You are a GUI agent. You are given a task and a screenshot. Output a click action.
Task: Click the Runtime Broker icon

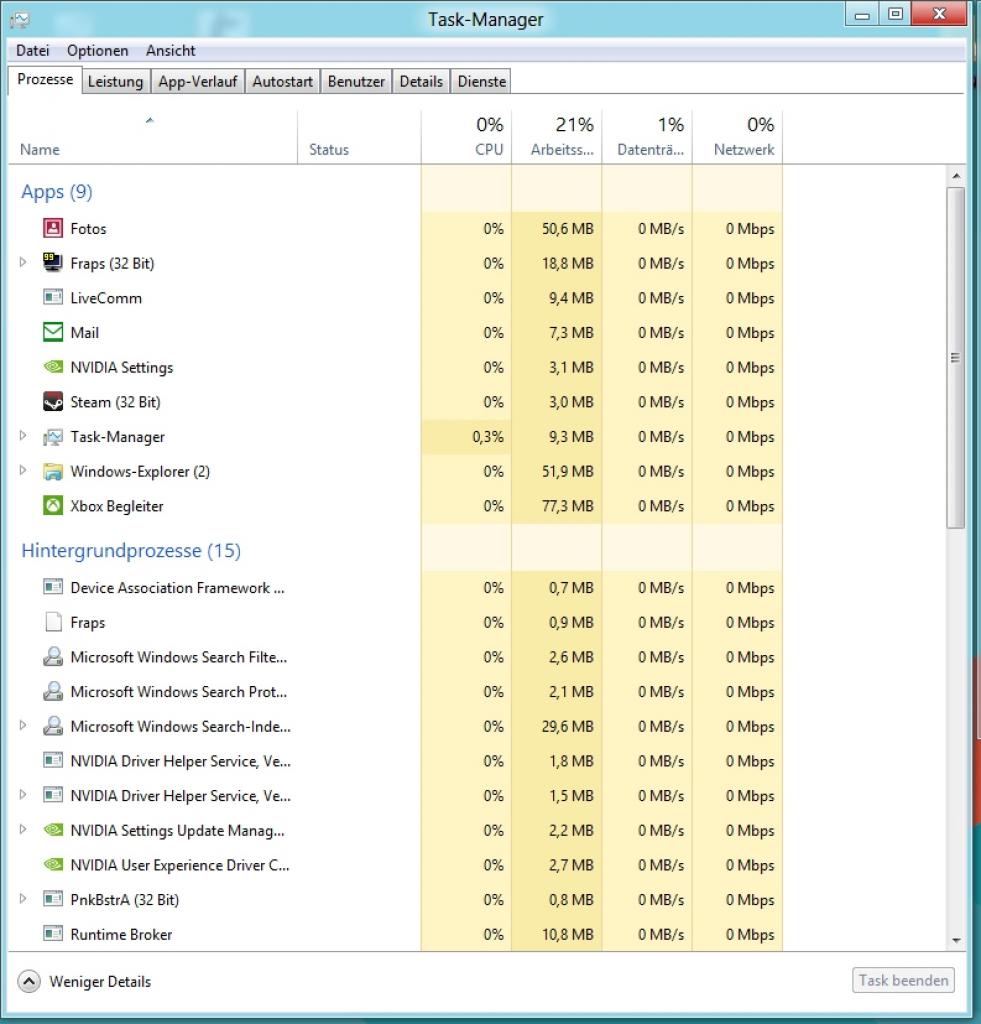(x=53, y=933)
